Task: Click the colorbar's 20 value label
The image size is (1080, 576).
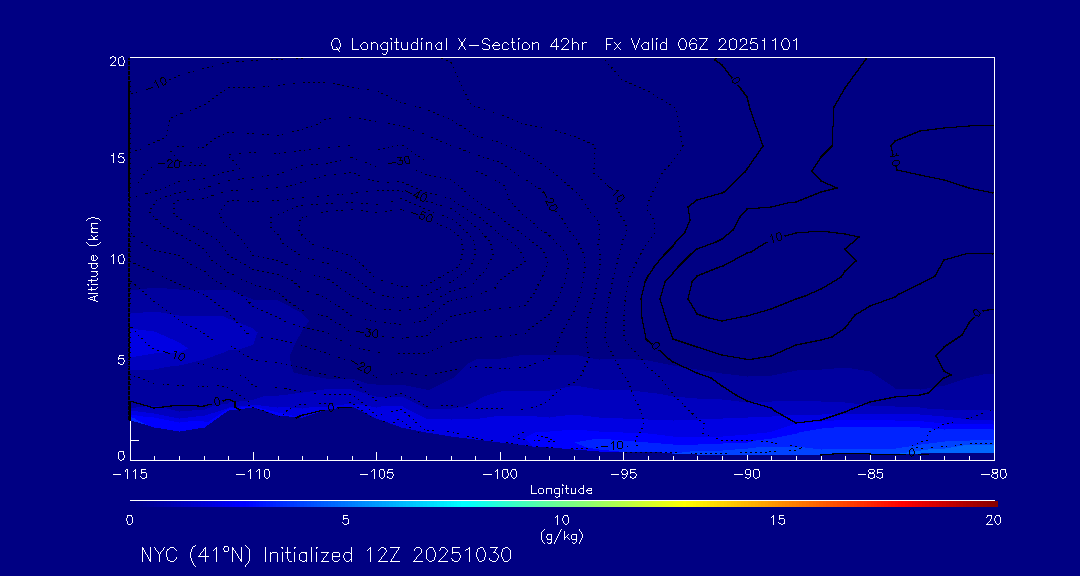Action: tap(993, 522)
